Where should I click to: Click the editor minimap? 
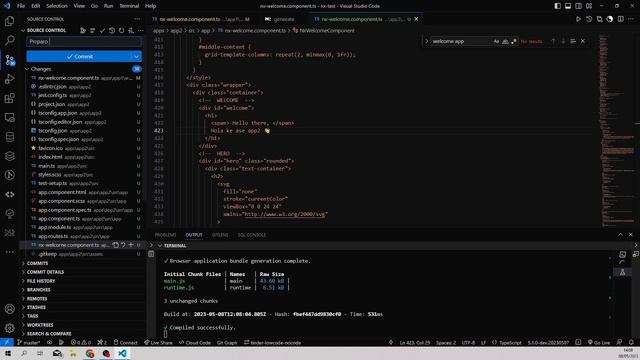click(616, 131)
